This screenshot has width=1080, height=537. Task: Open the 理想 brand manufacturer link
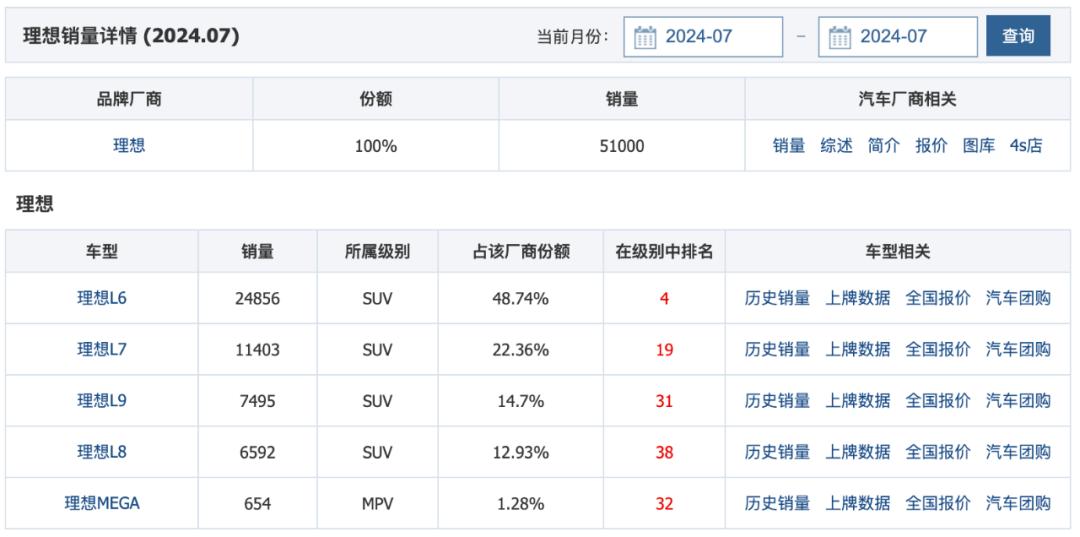[128, 146]
